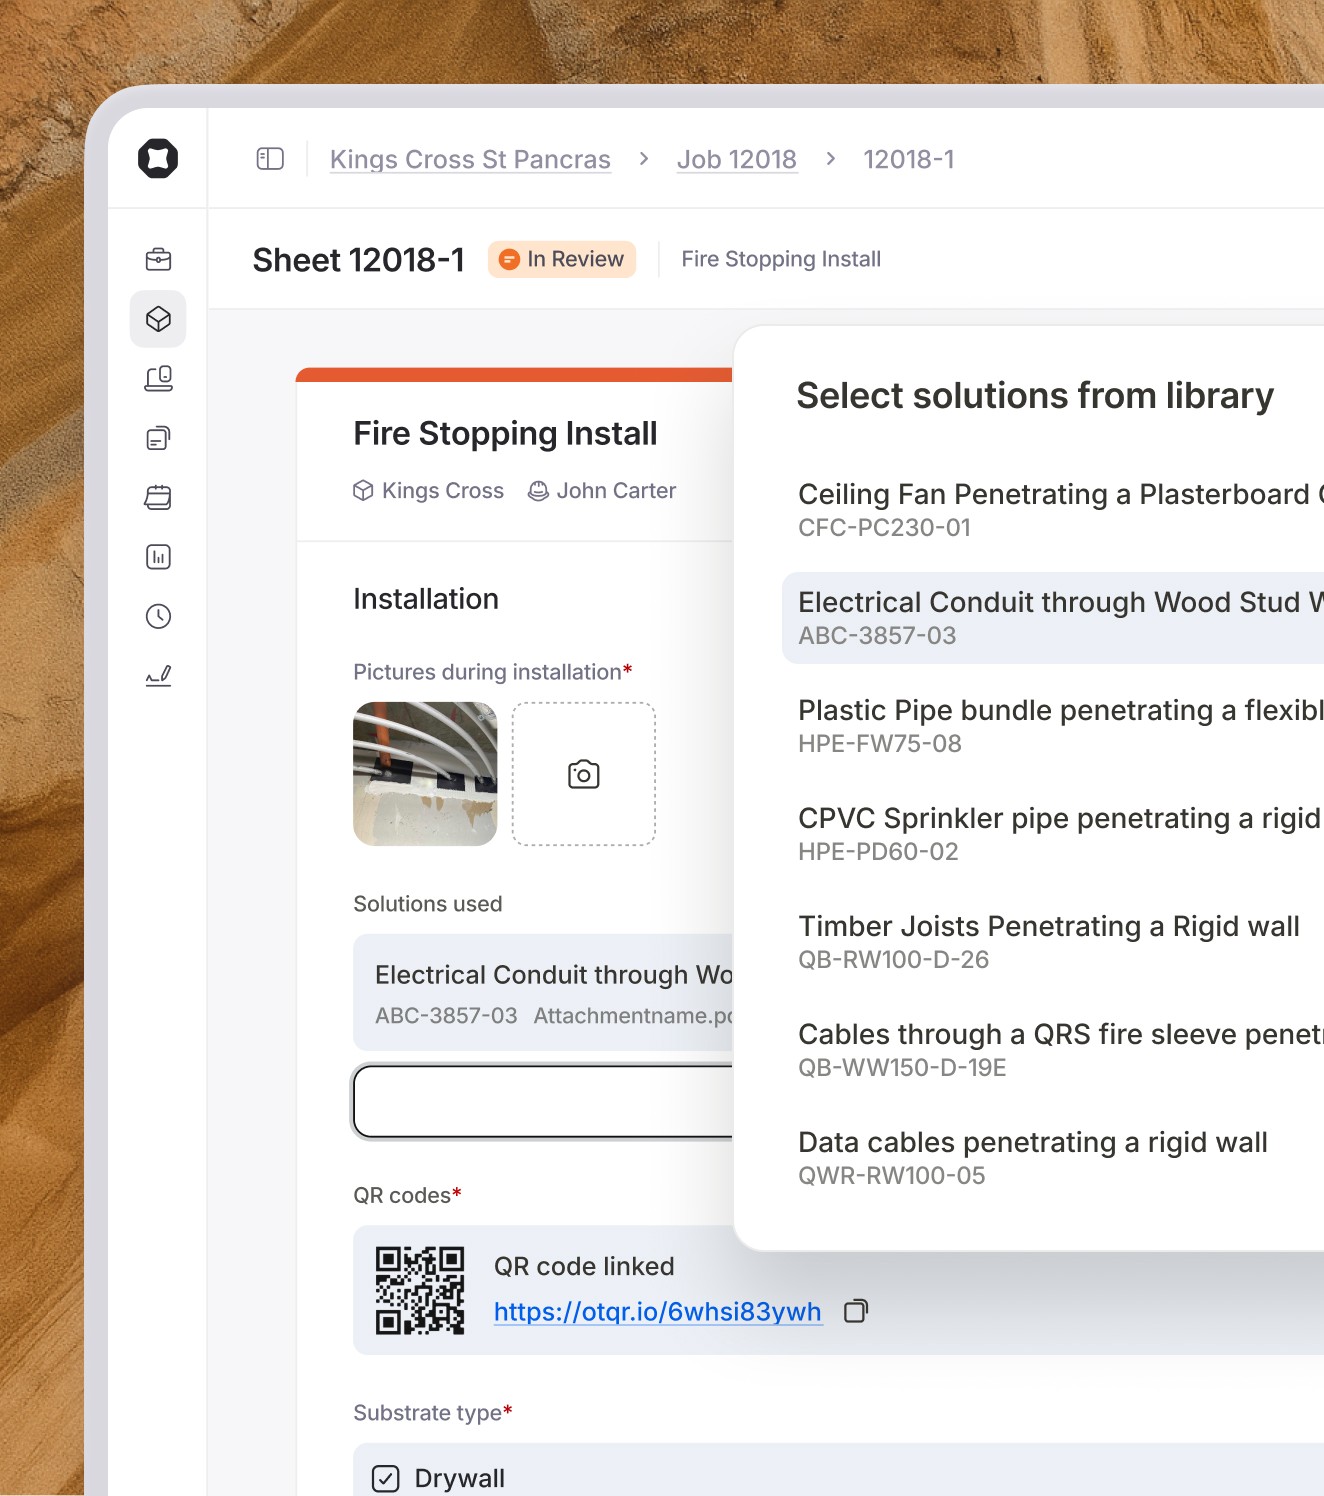Open the otqr.io QR code link
The width and height of the screenshot is (1324, 1496).
point(658,1311)
